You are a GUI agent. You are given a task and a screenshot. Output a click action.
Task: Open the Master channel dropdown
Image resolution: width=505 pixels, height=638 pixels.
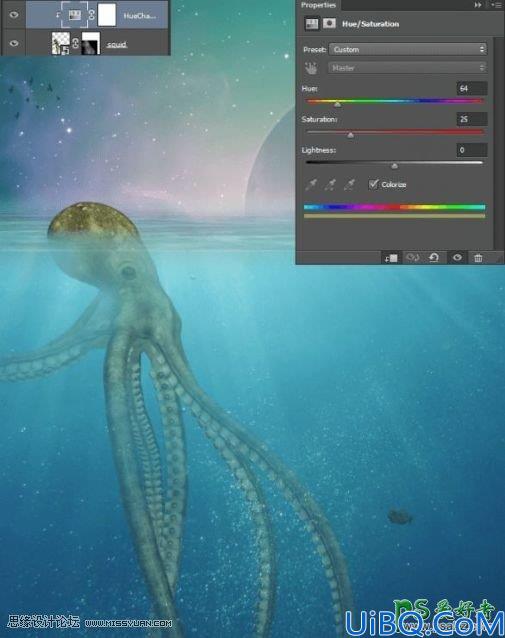pyautogui.click(x=408, y=68)
